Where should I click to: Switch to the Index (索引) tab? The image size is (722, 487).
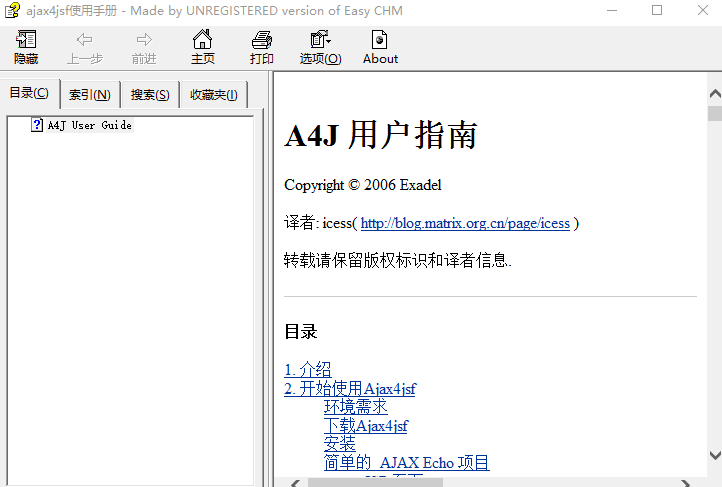tap(90, 95)
